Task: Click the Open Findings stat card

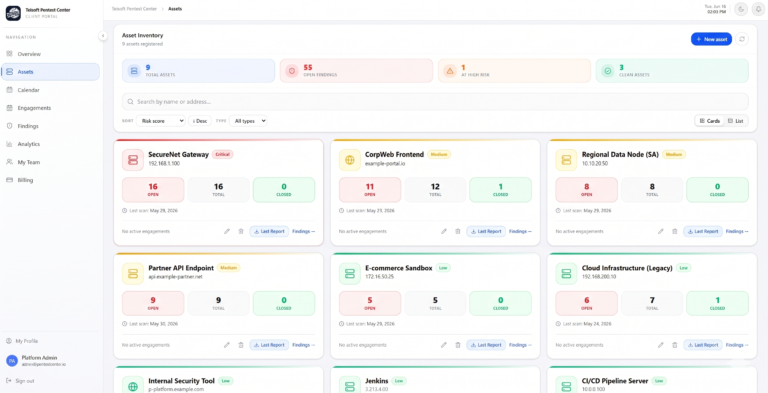Action: tap(357, 71)
